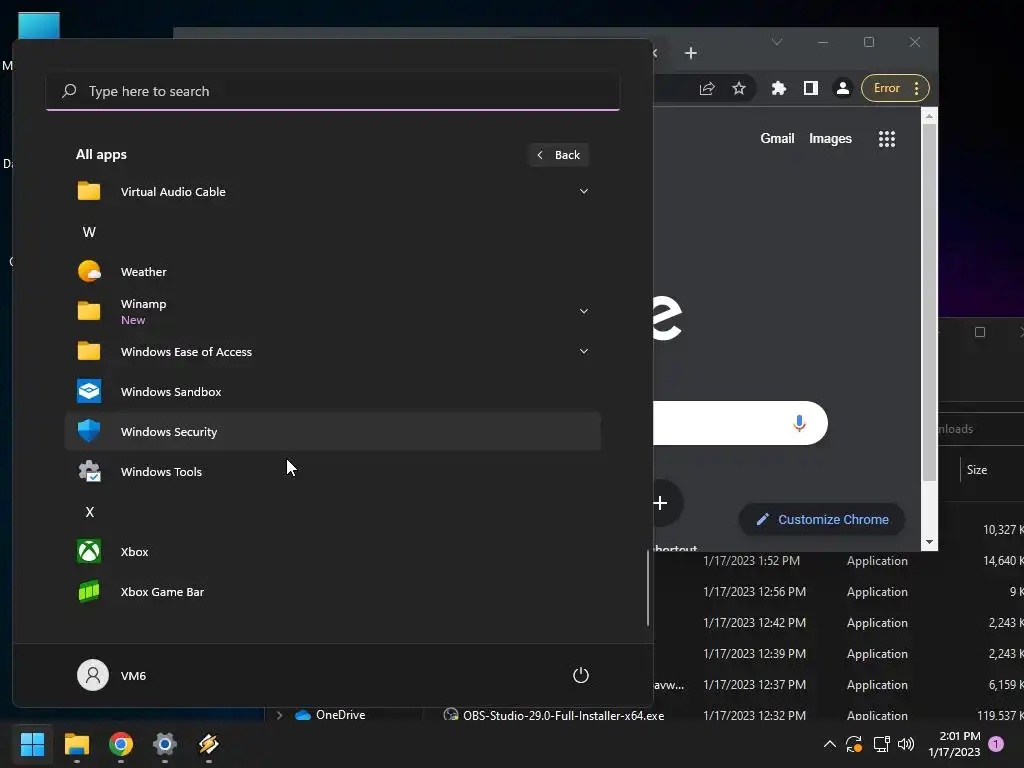Viewport: 1024px width, 768px height.
Task: Open the gear app on taskbar
Action: point(165,744)
